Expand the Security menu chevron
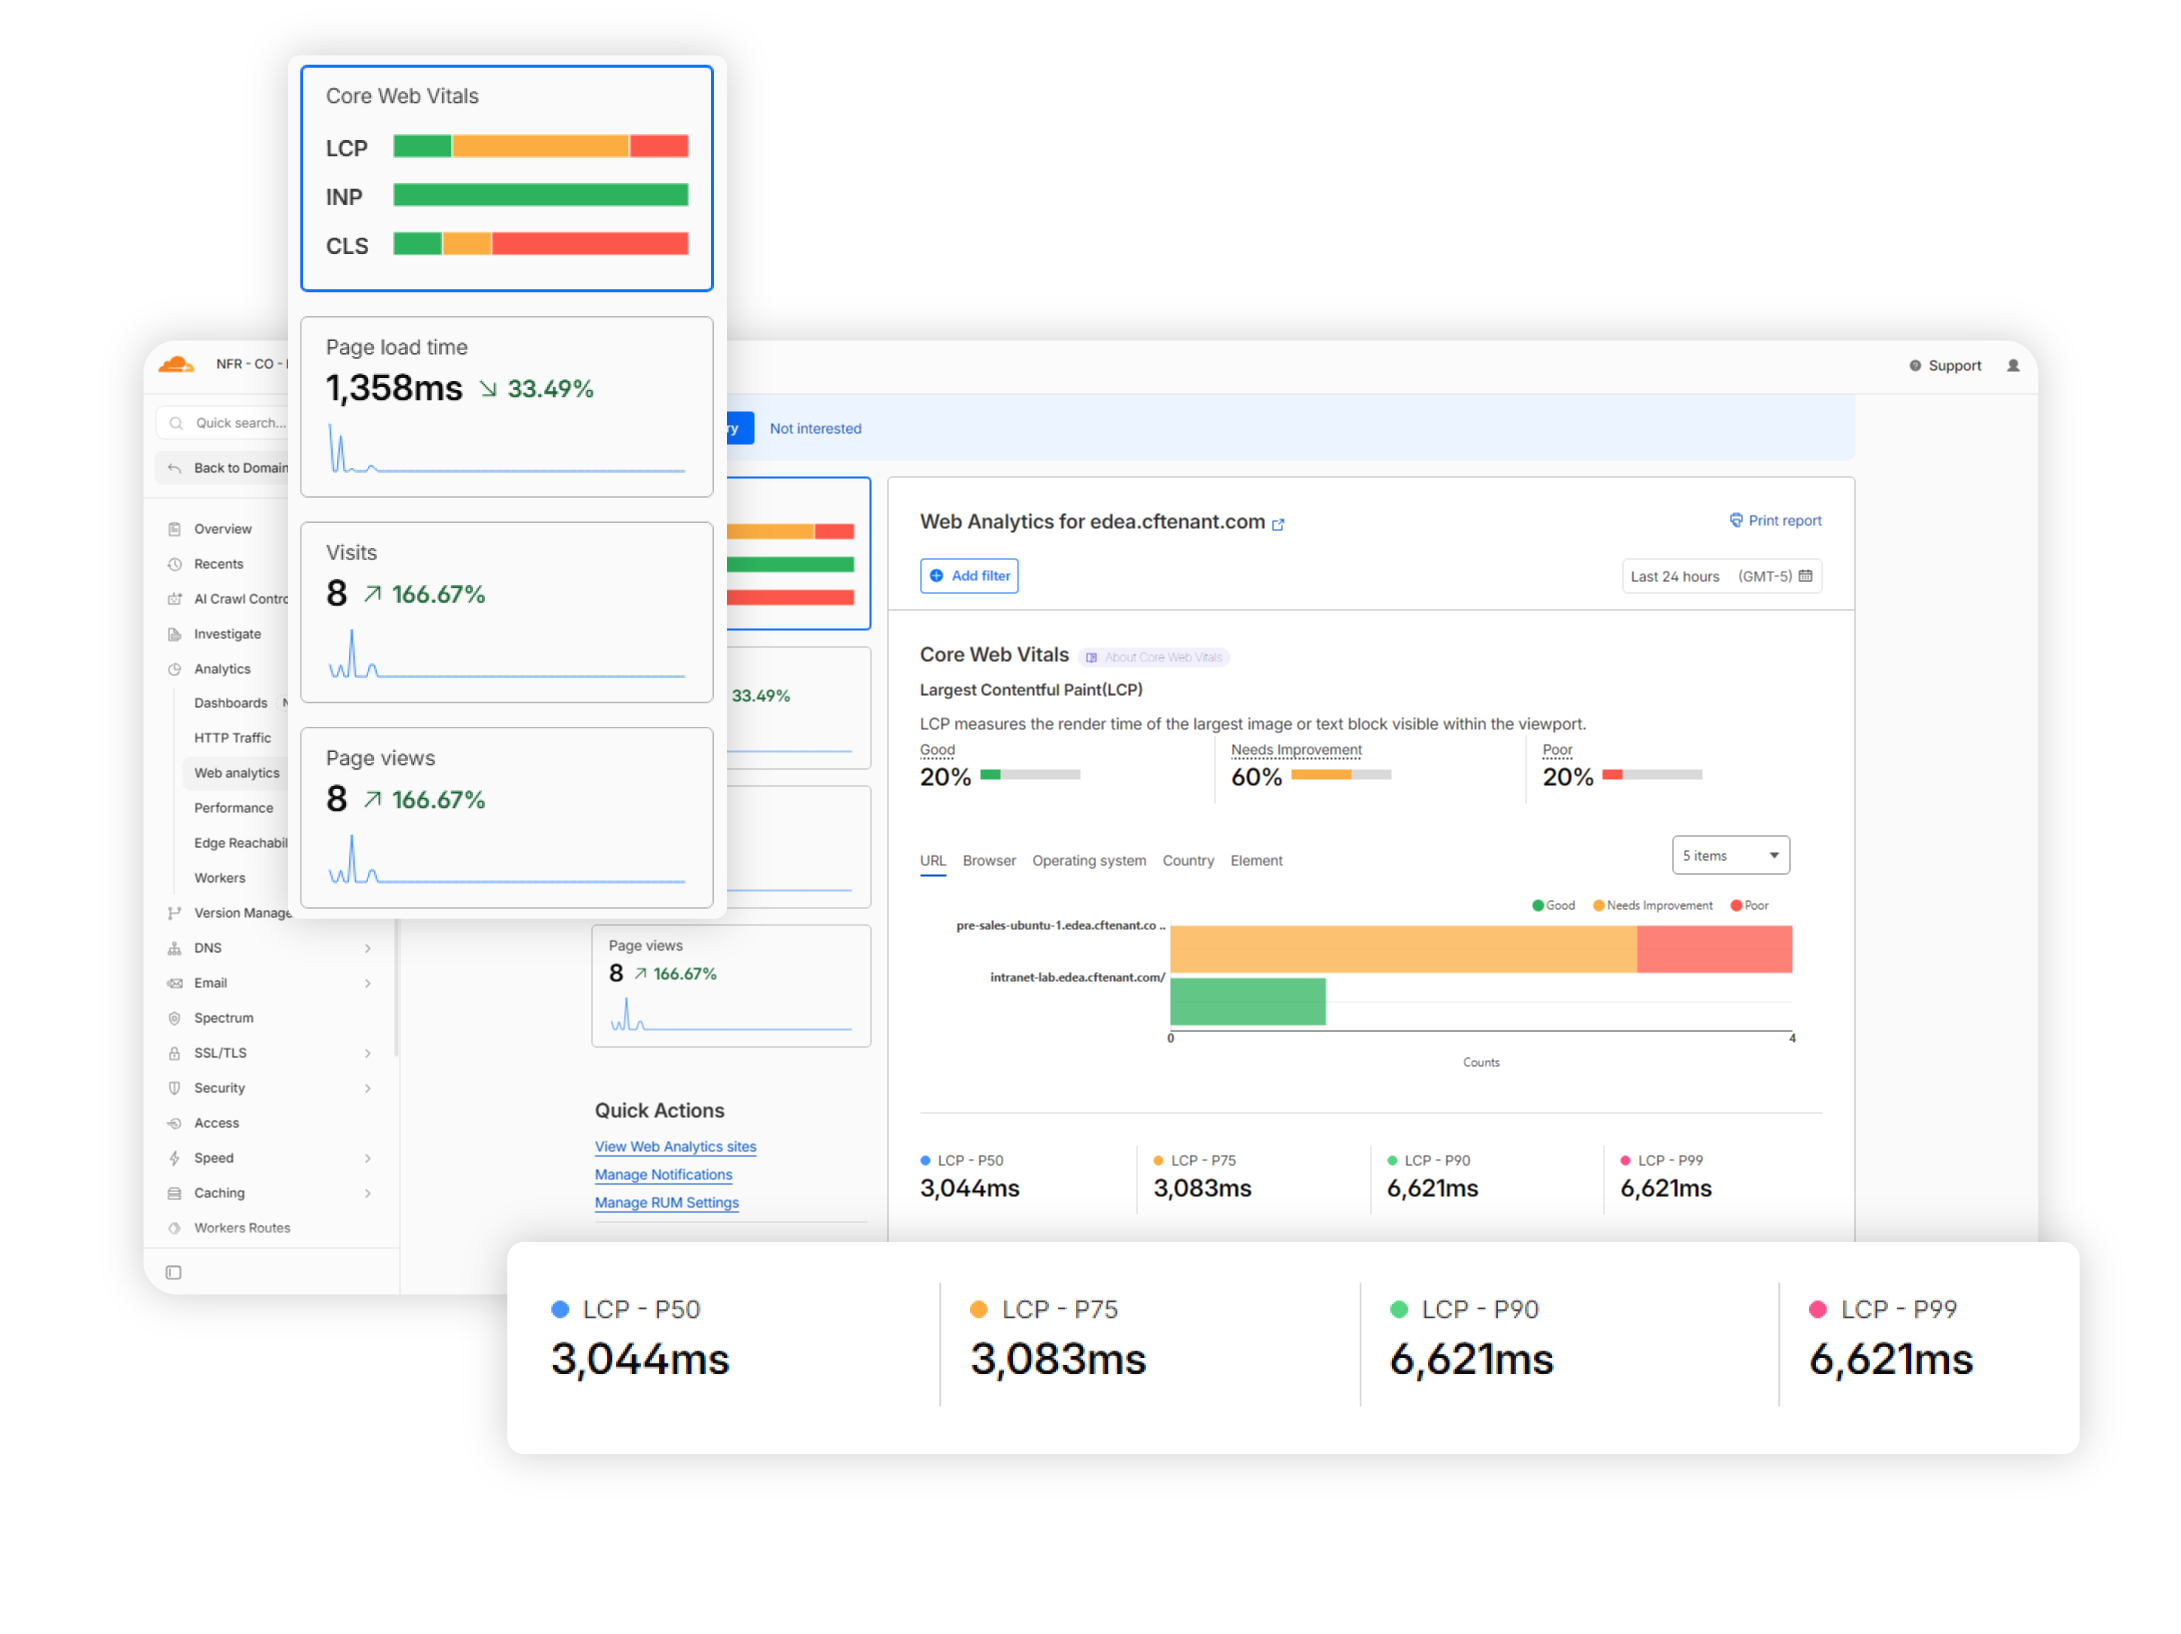Viewport: 2181px width, 1634px height. pos(368,1088)
